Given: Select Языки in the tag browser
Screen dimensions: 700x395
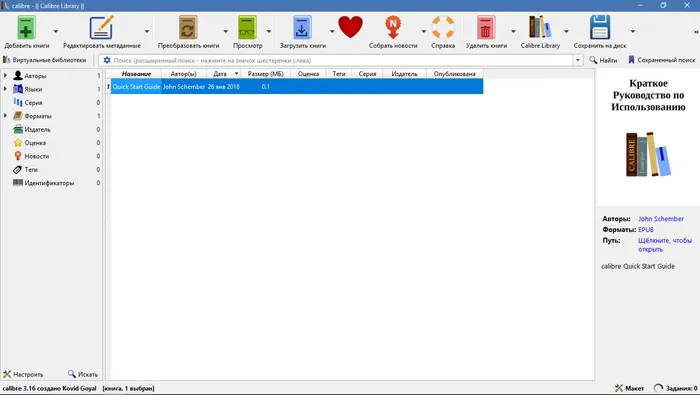Looking at the screenshot, I should pyautogui.click(x=33, y=89).
